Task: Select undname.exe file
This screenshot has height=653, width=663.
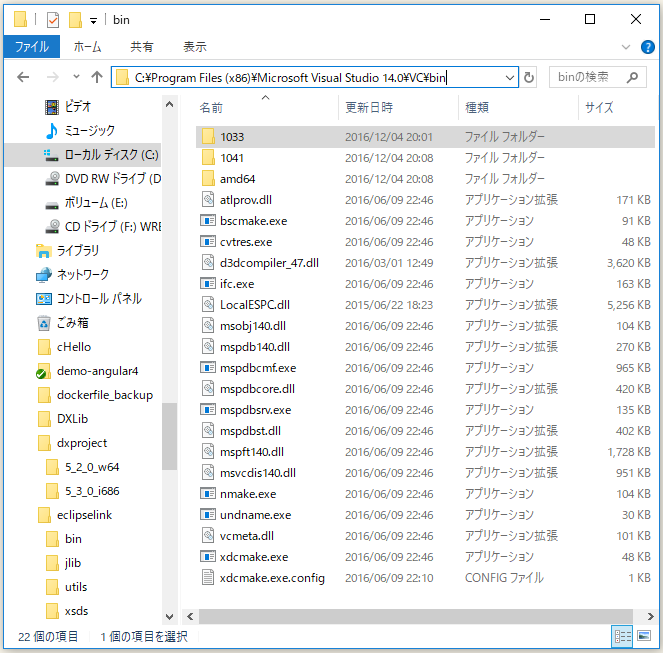Action: [425, 515]
